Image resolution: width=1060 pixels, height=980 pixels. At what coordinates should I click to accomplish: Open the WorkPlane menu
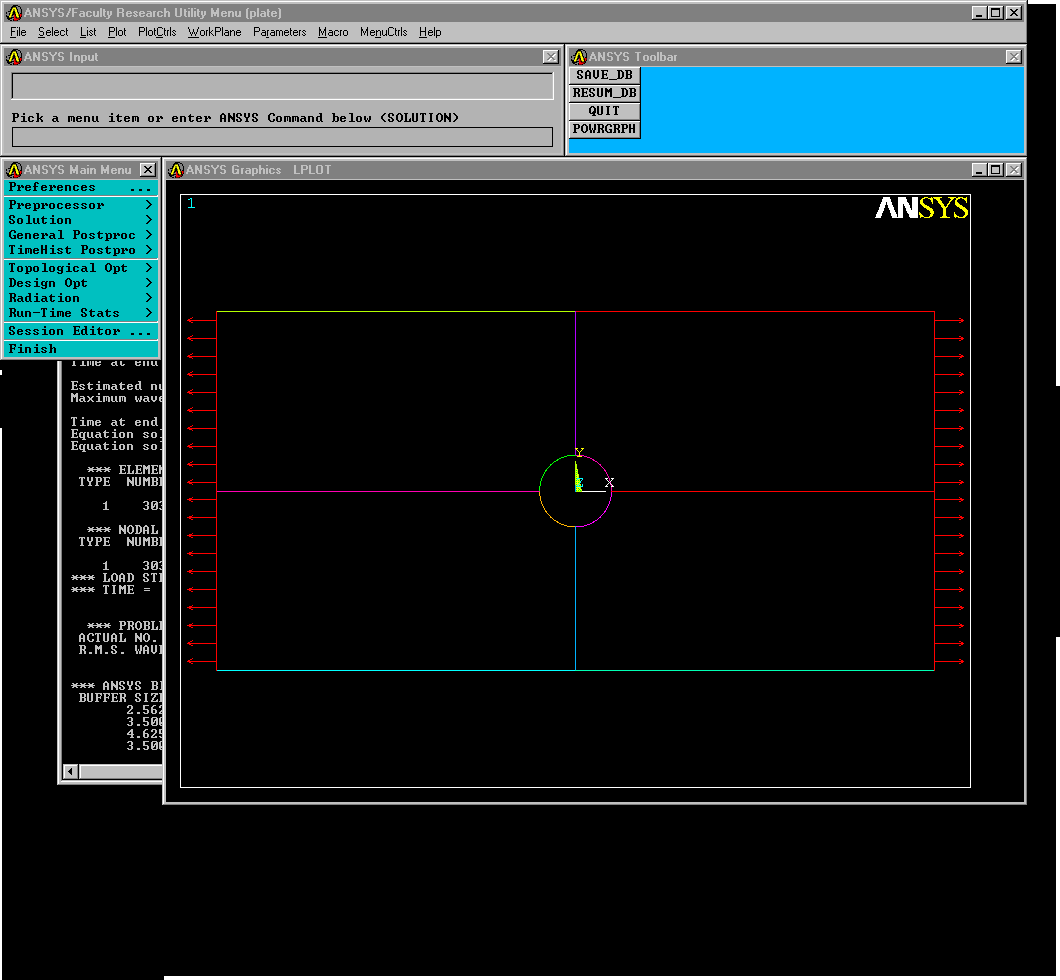214,32
